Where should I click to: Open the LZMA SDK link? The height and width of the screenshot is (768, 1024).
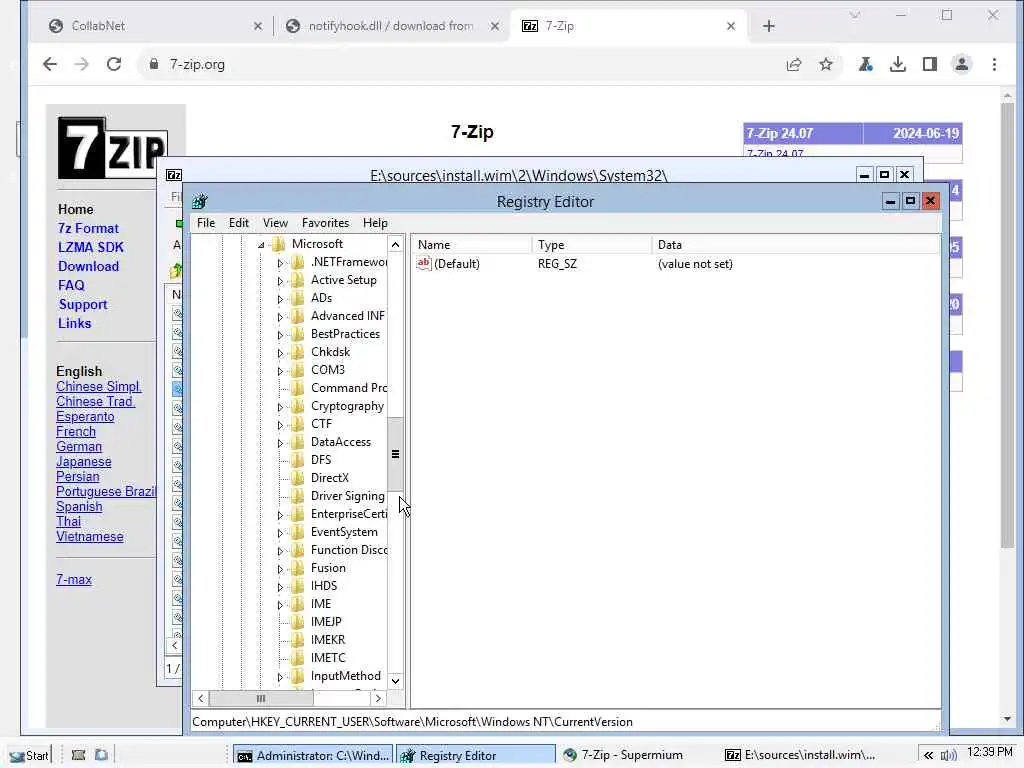click(x=91, y=248)
